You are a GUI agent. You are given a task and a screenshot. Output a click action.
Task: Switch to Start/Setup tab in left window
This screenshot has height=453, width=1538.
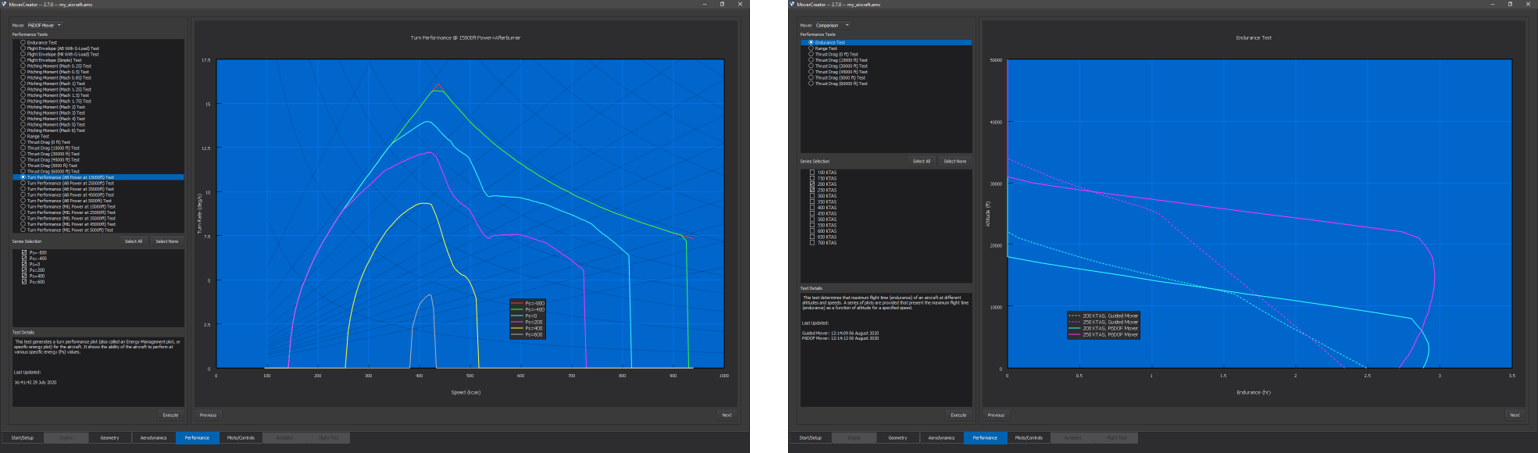pos(22,438)
